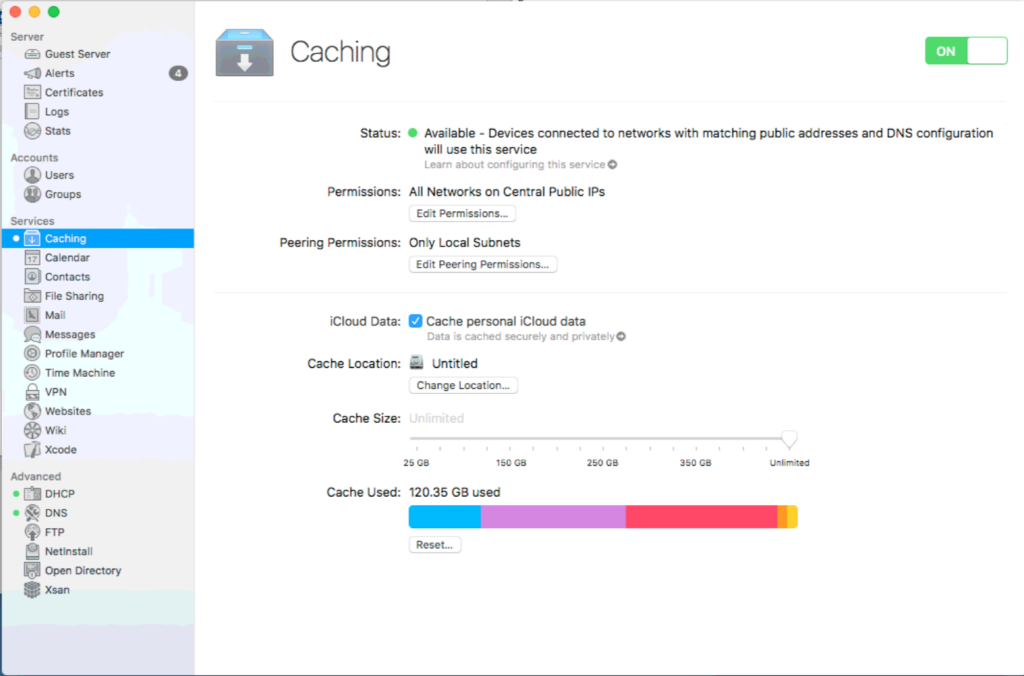Click the Reset cache button

click(435, 545)
